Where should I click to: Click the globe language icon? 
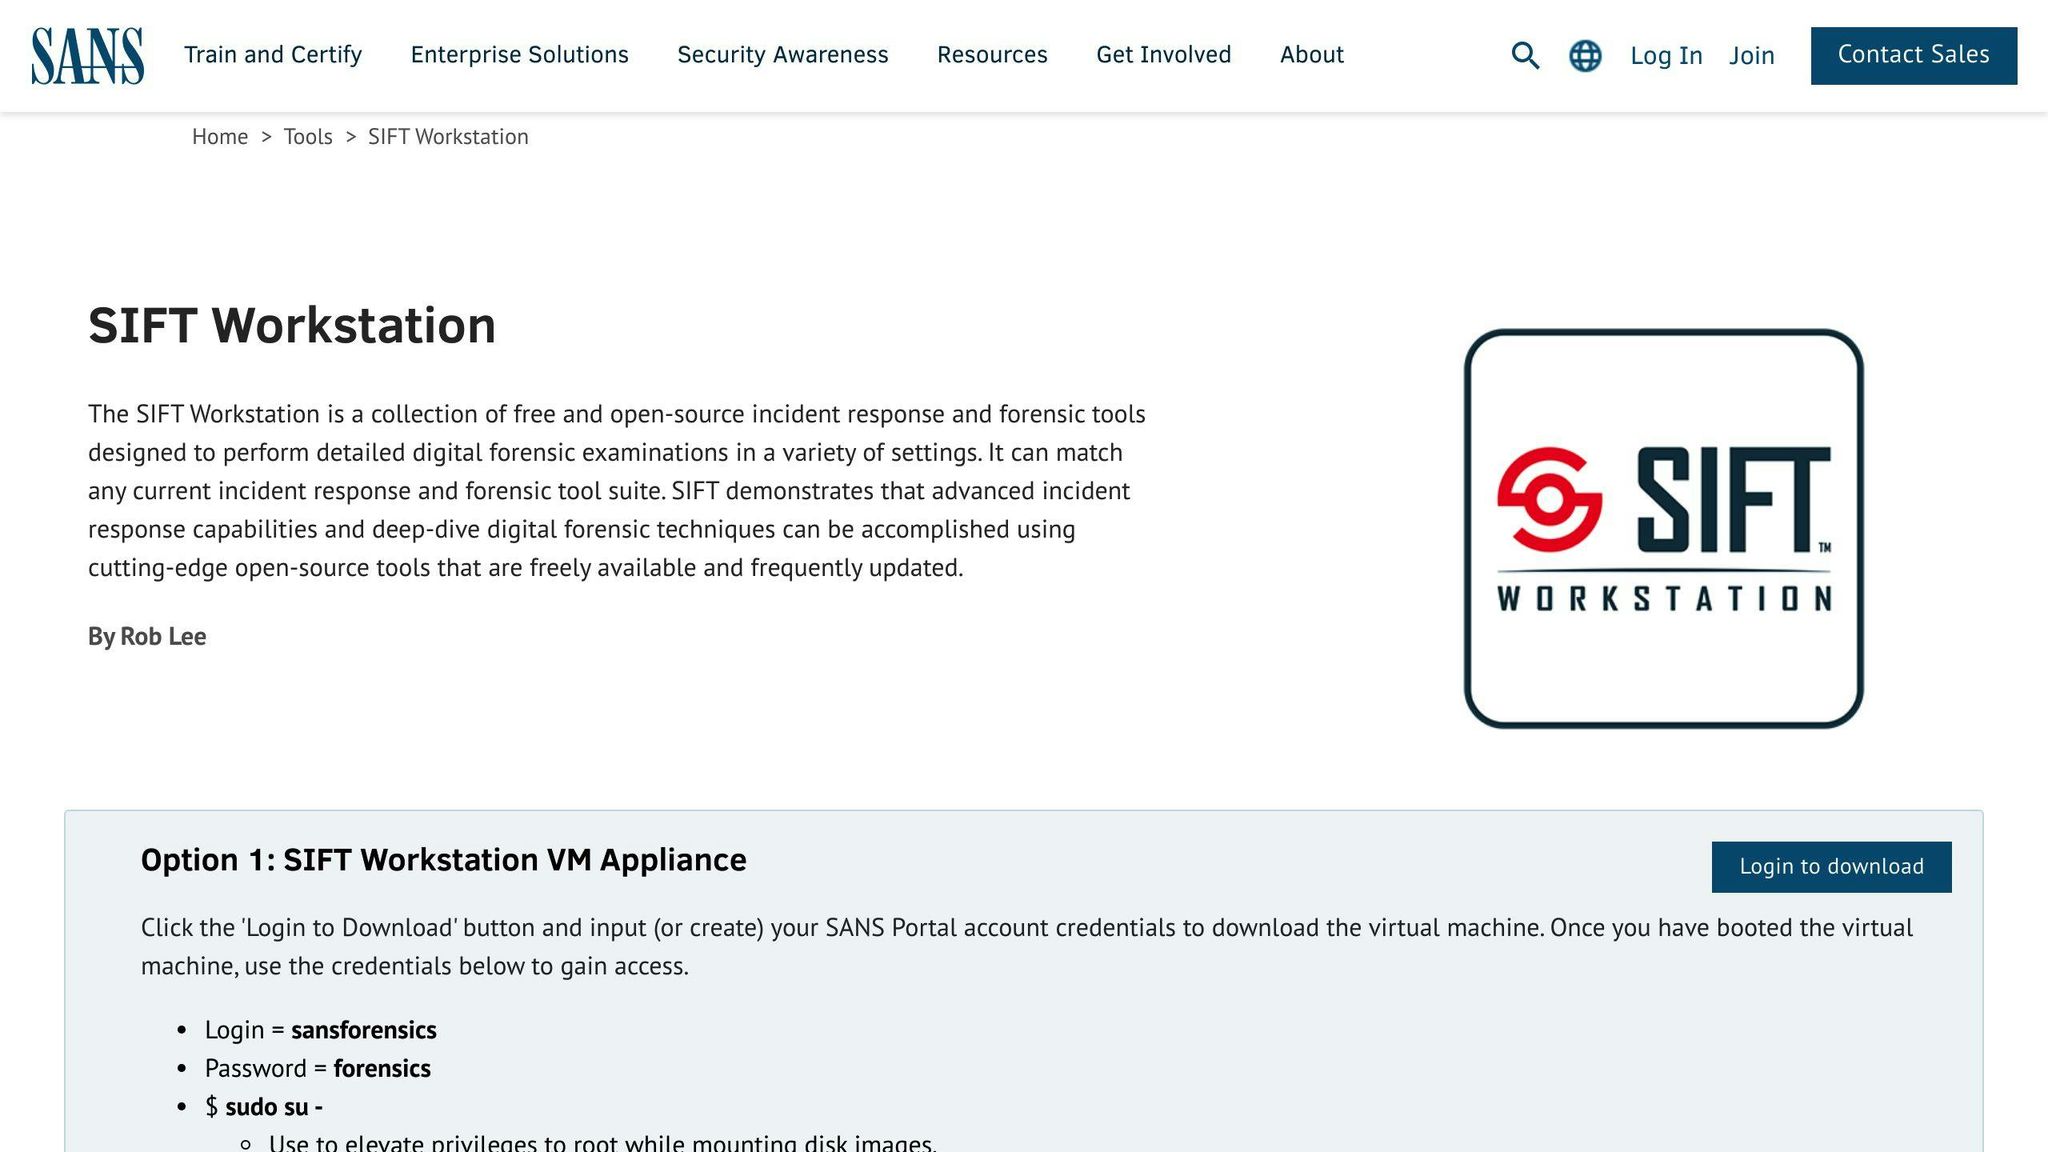[x=1585, y=56]
